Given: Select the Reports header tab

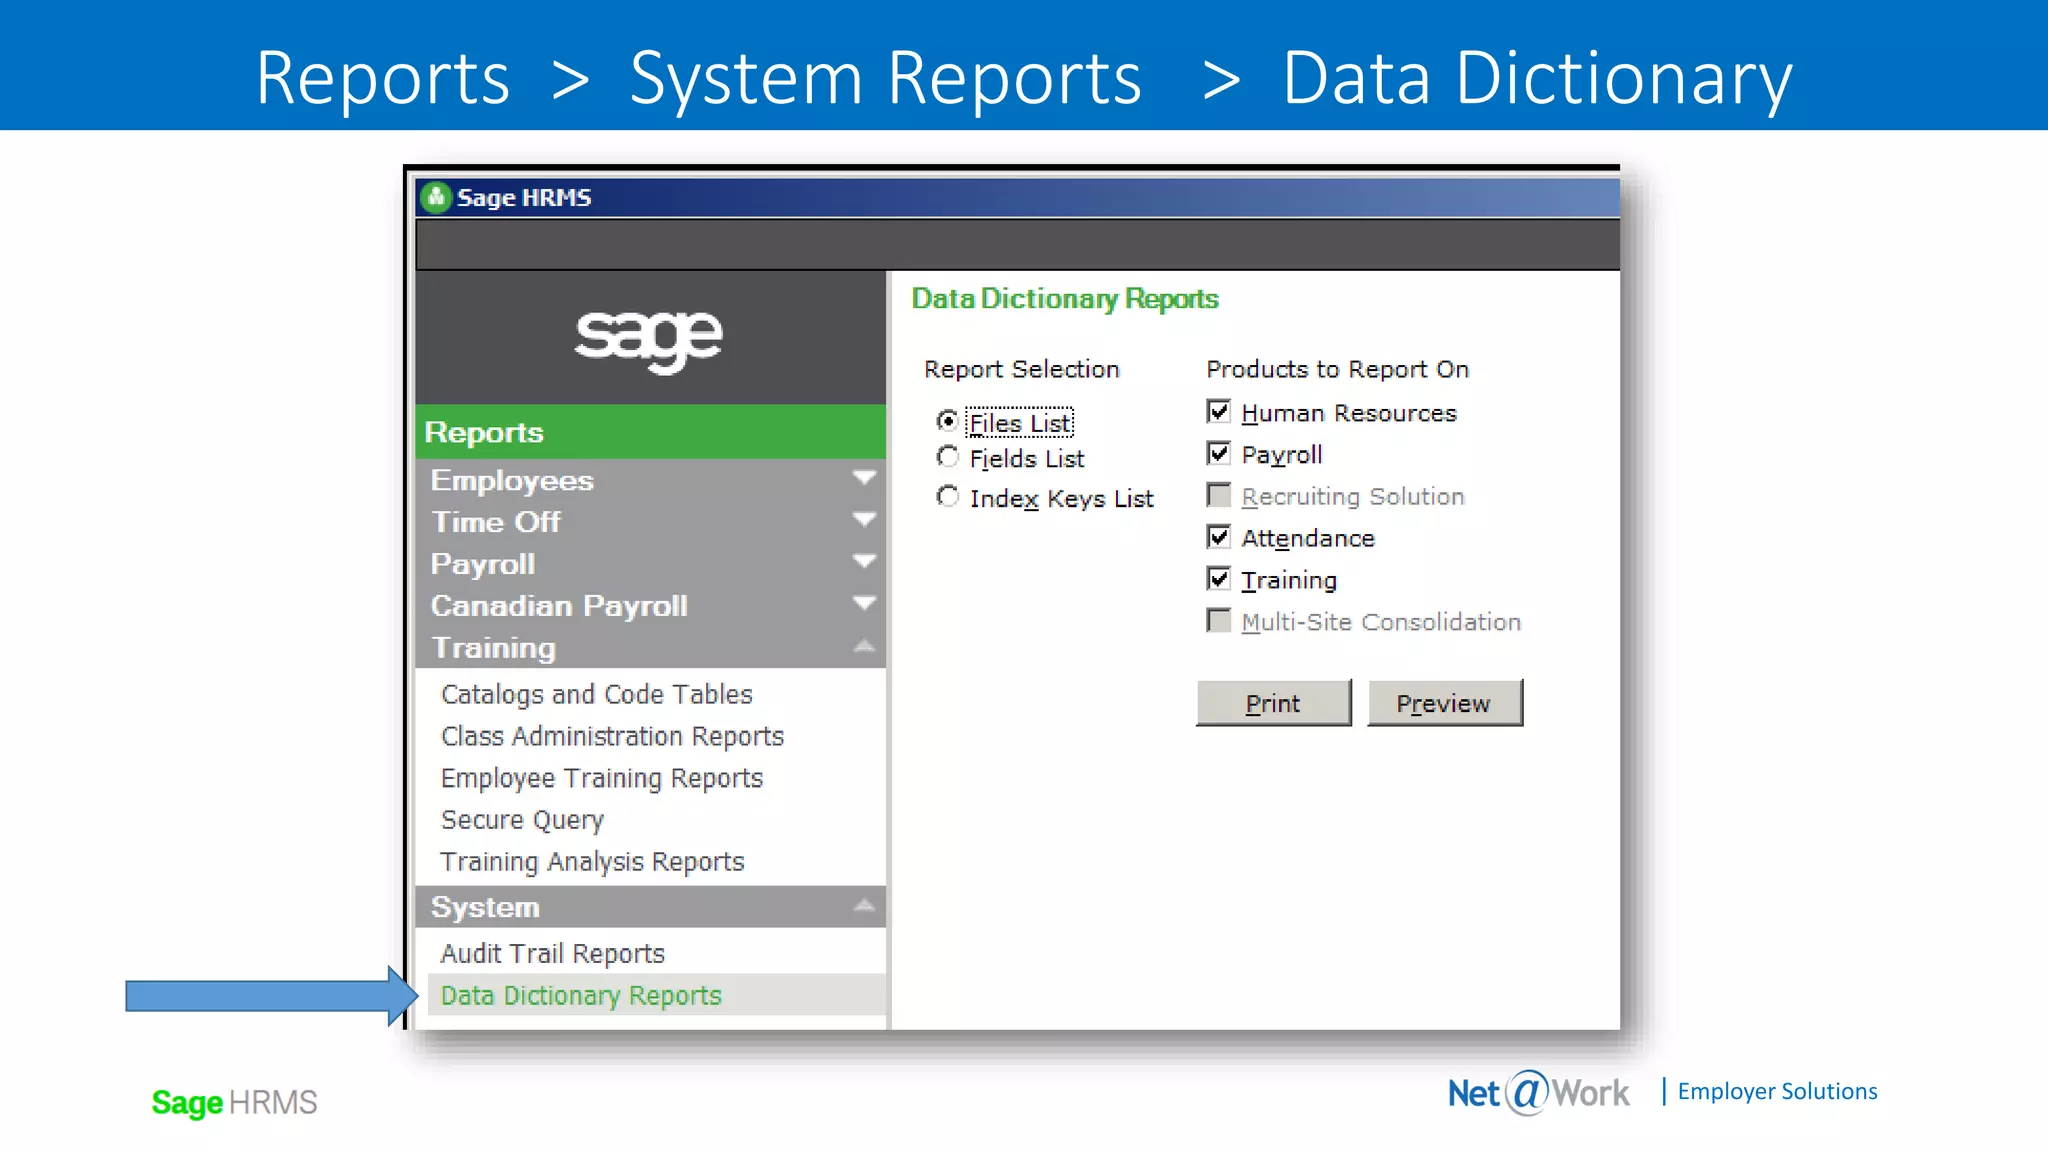Looking at the screenshot, I should click(x=485, y=432).
